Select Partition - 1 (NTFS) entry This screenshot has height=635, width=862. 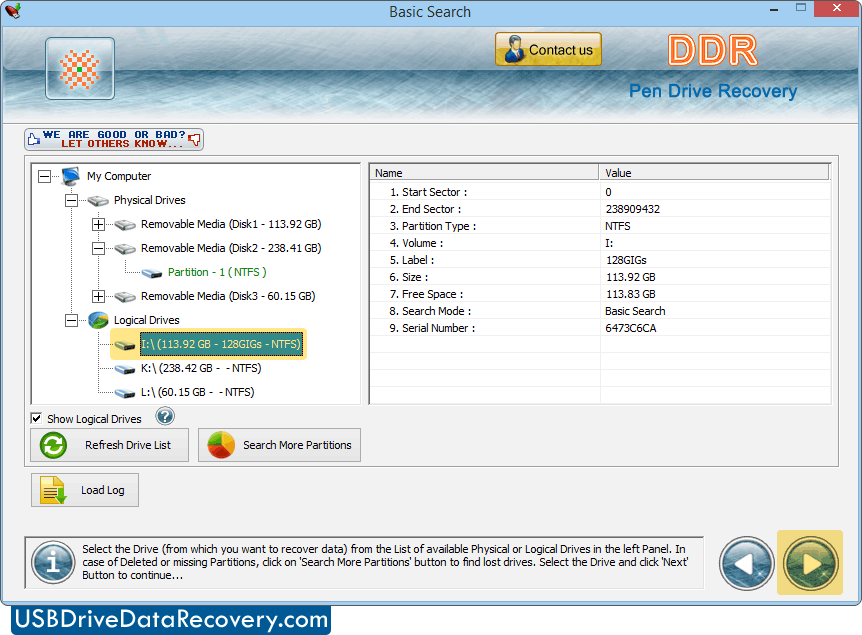[217, 272]
